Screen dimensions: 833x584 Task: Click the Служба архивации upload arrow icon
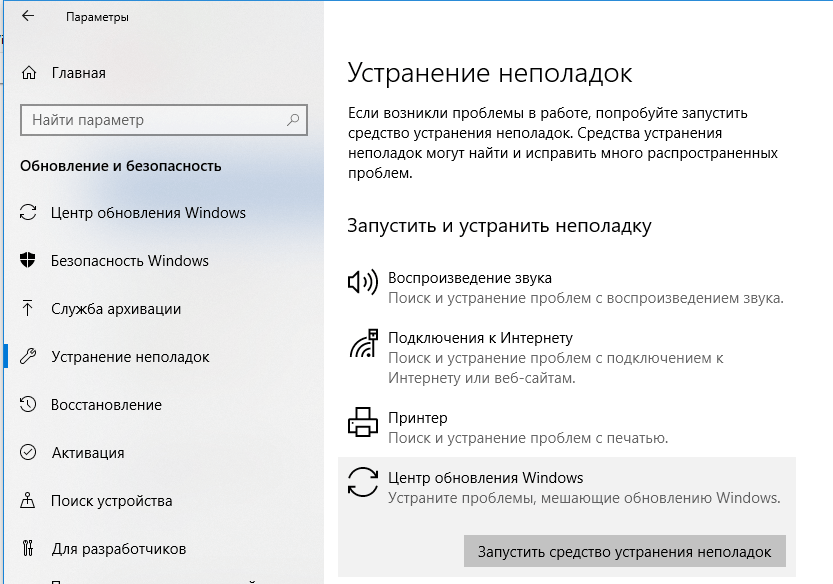point(28,309)
